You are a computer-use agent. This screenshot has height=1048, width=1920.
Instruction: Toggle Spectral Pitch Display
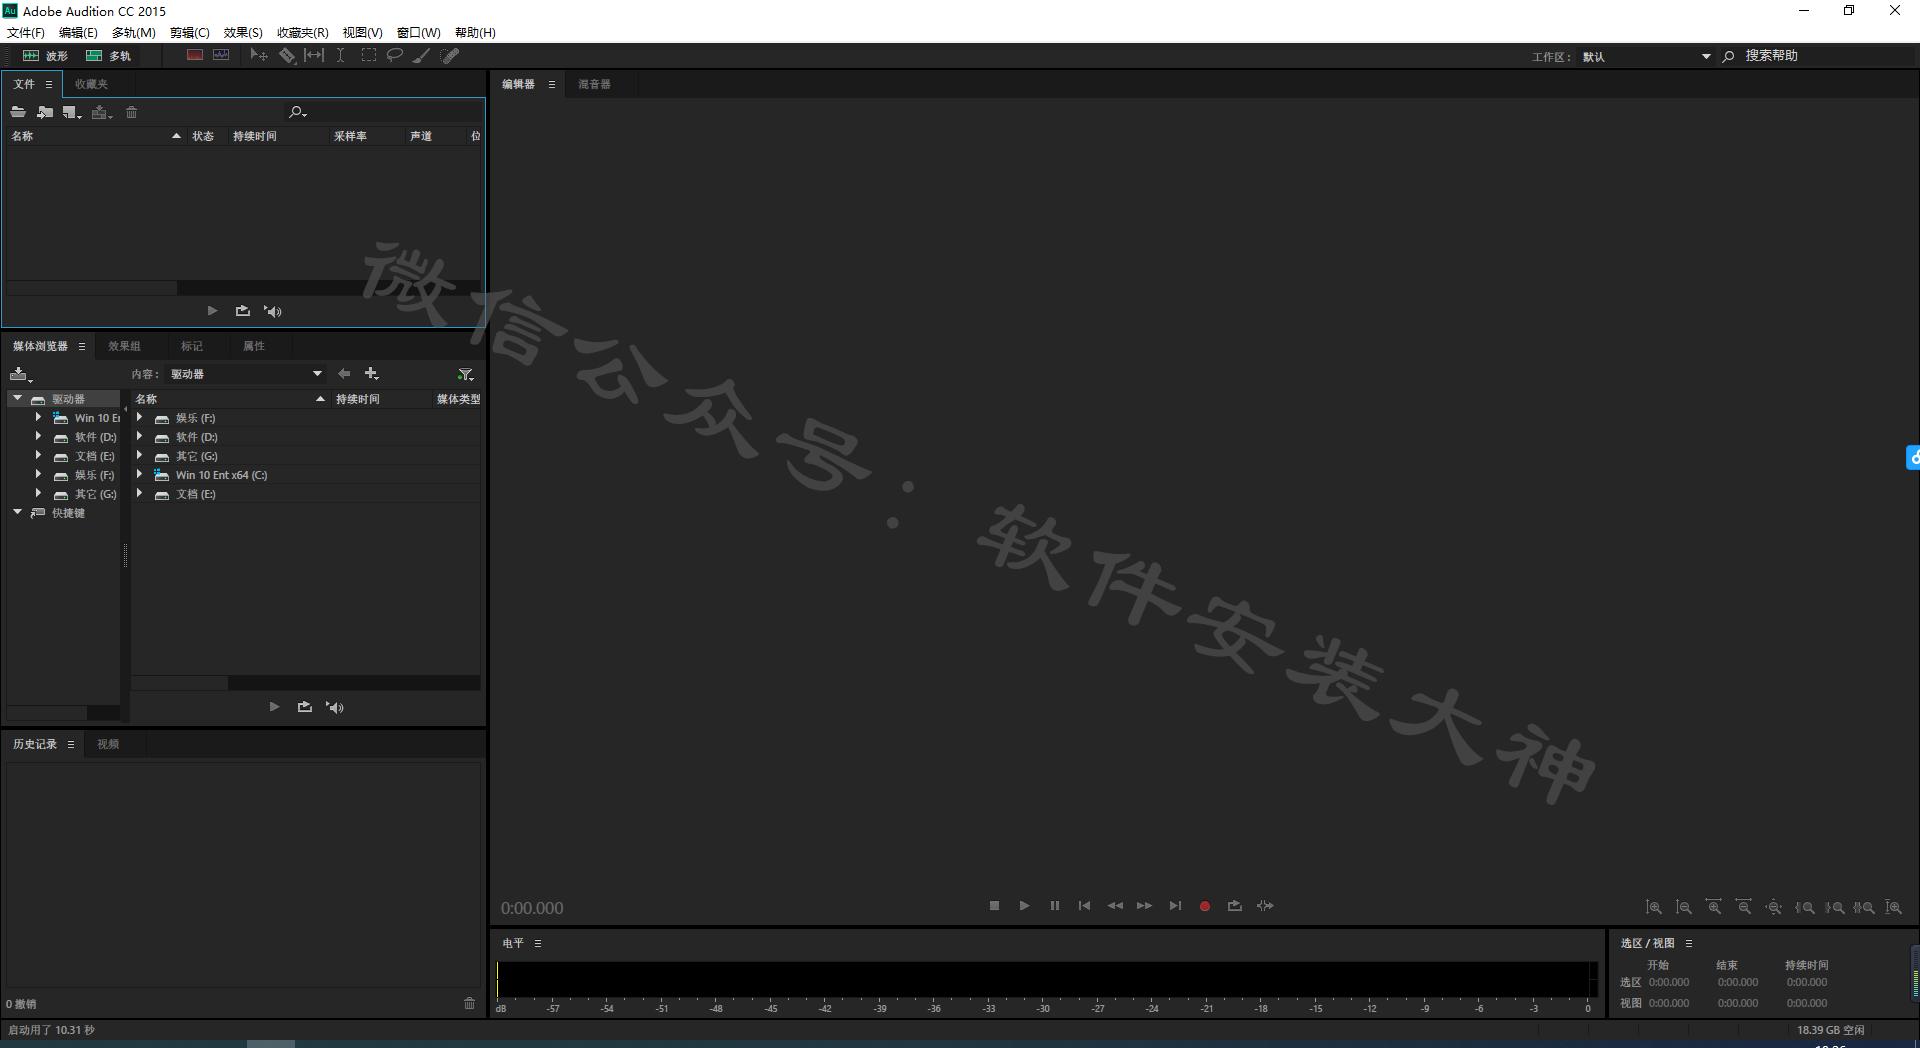coord(221,55)
